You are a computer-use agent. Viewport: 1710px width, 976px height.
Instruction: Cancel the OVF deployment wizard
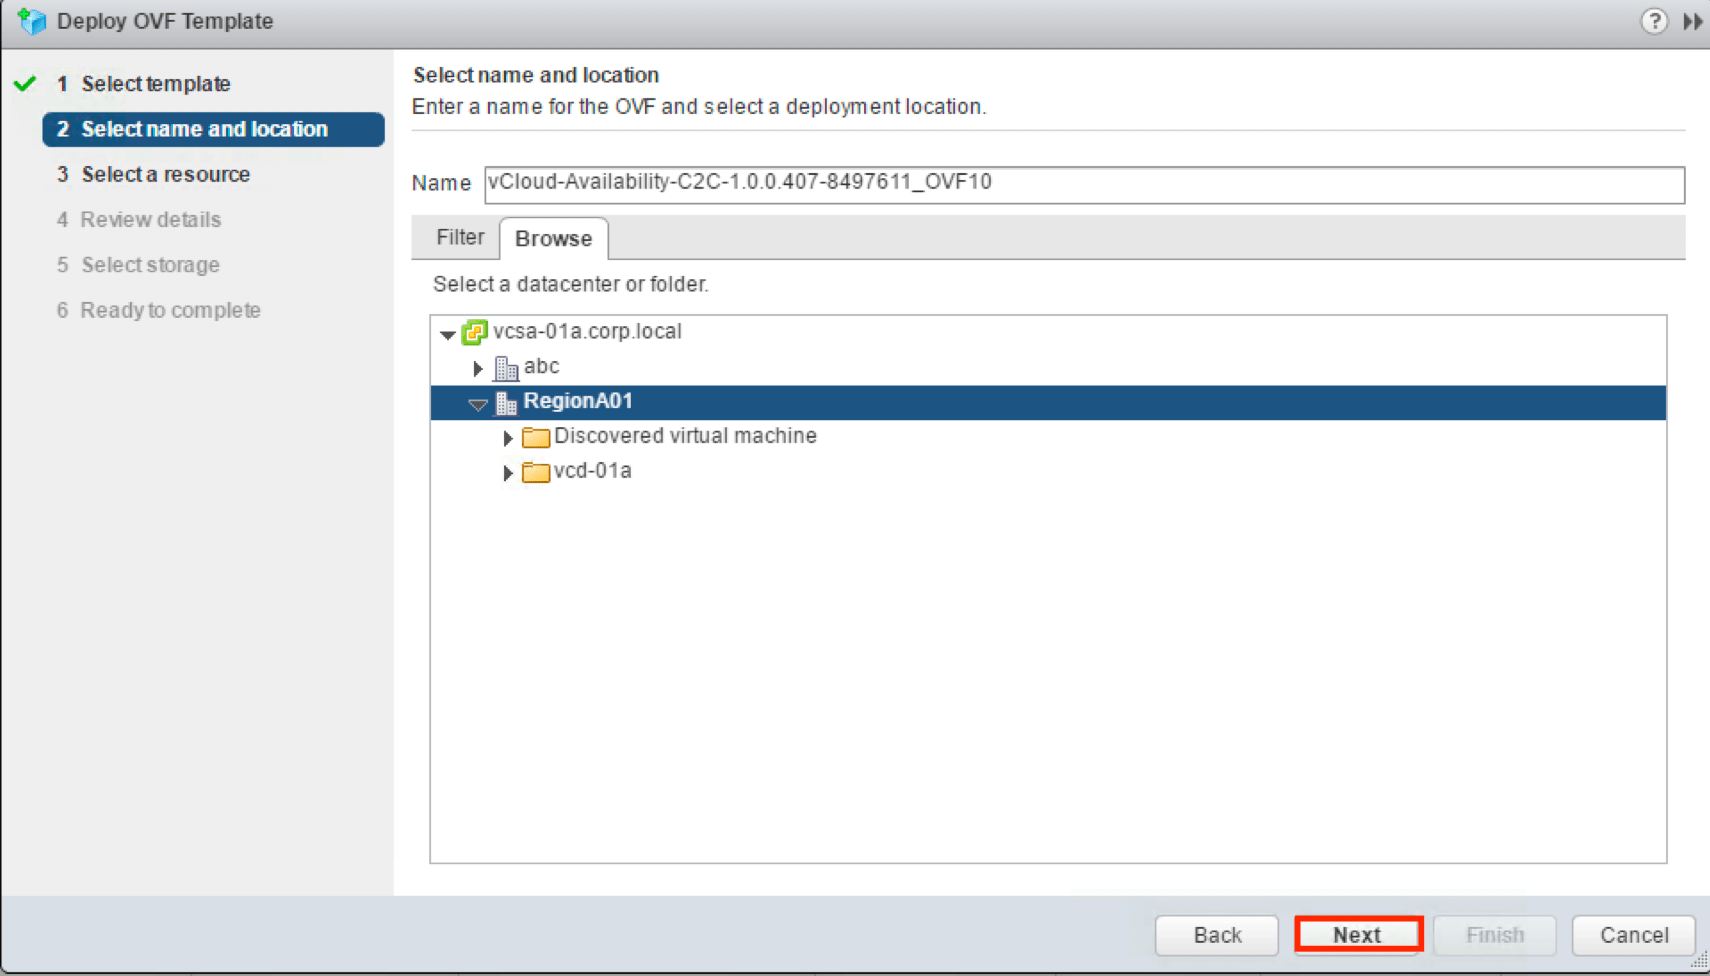click(x=1633, y=935)
